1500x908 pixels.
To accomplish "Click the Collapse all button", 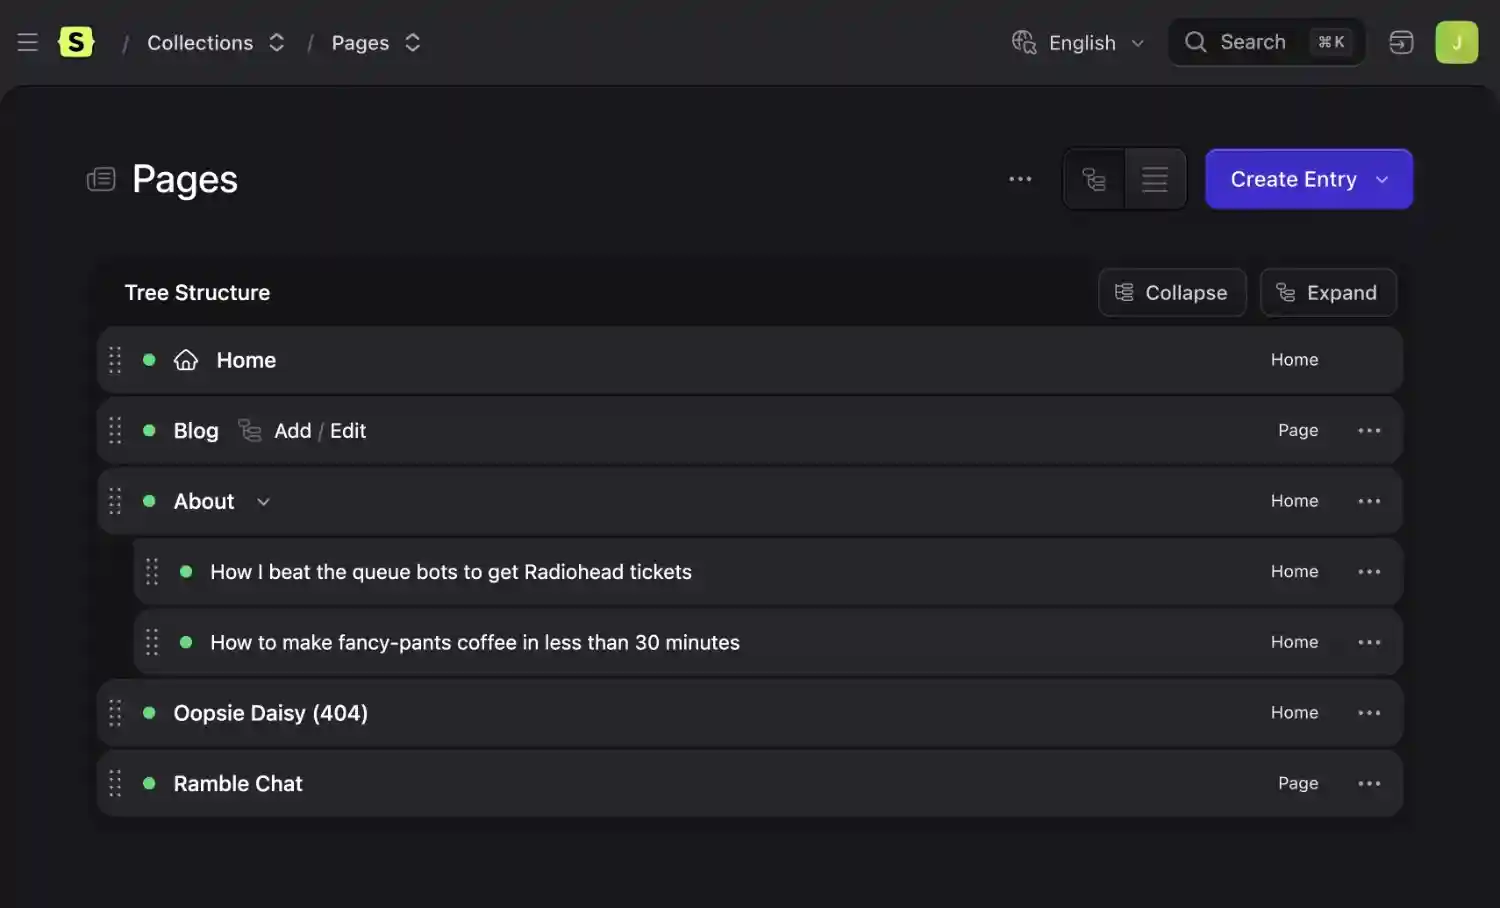I will (1172, 293).
